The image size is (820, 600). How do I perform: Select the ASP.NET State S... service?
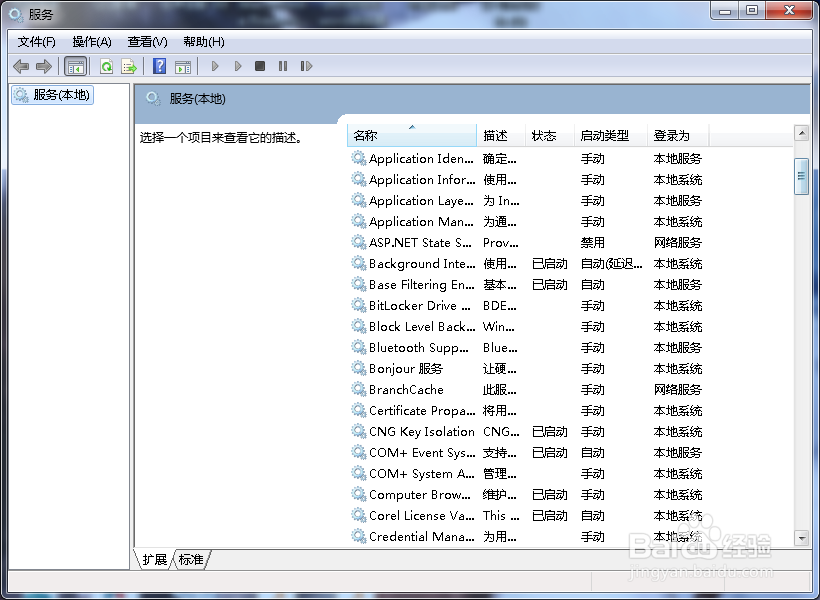click(527, 243)
